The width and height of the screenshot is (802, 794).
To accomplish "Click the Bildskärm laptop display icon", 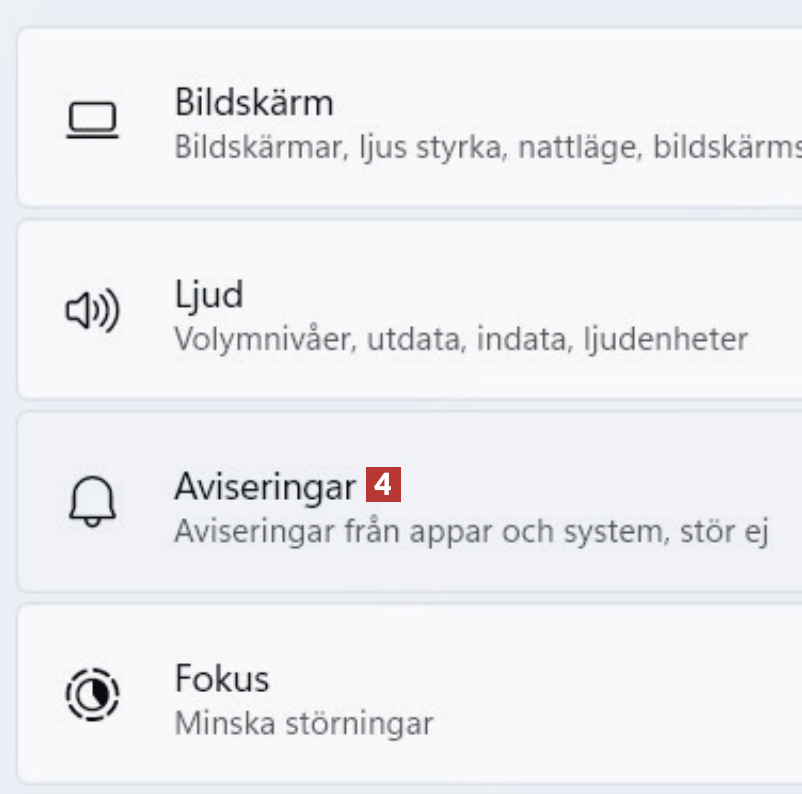I will click(x=92, y=121).
